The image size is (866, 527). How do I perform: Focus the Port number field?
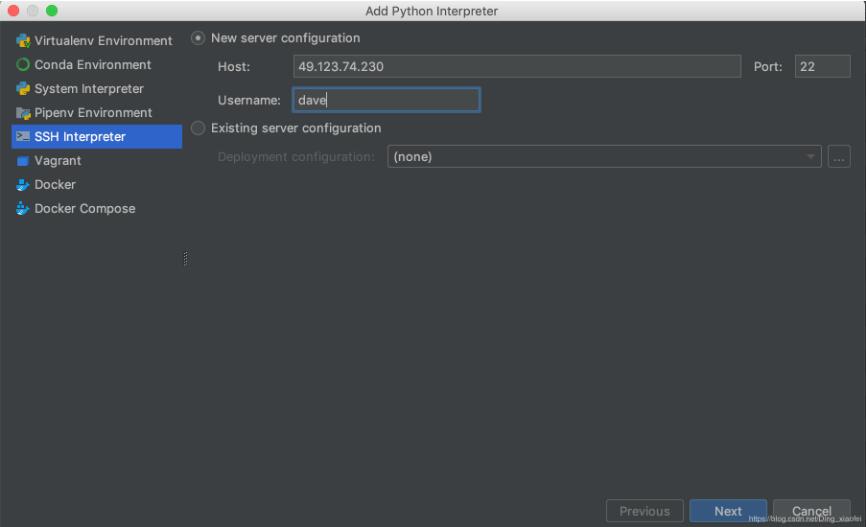(x=822, y=67)
